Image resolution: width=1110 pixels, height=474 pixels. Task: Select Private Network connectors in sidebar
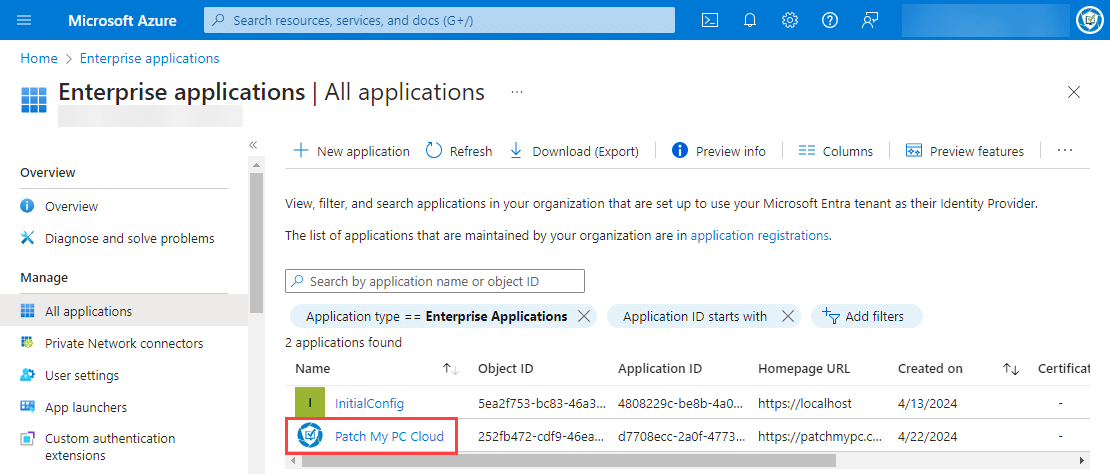pos(123,343)
